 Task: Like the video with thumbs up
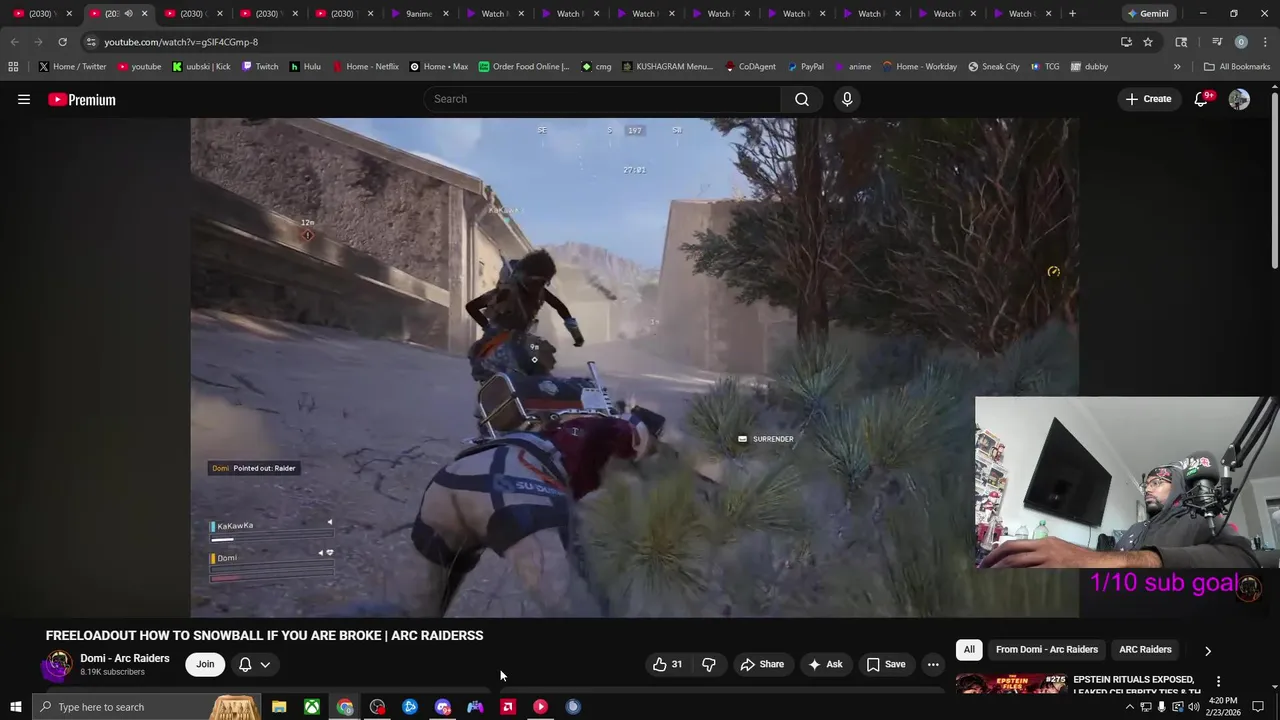click(x=668, y=664)
